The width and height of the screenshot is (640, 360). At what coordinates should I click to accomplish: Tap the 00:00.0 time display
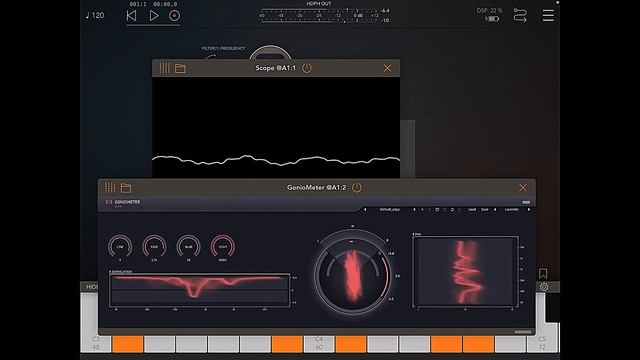coord(165,4)
